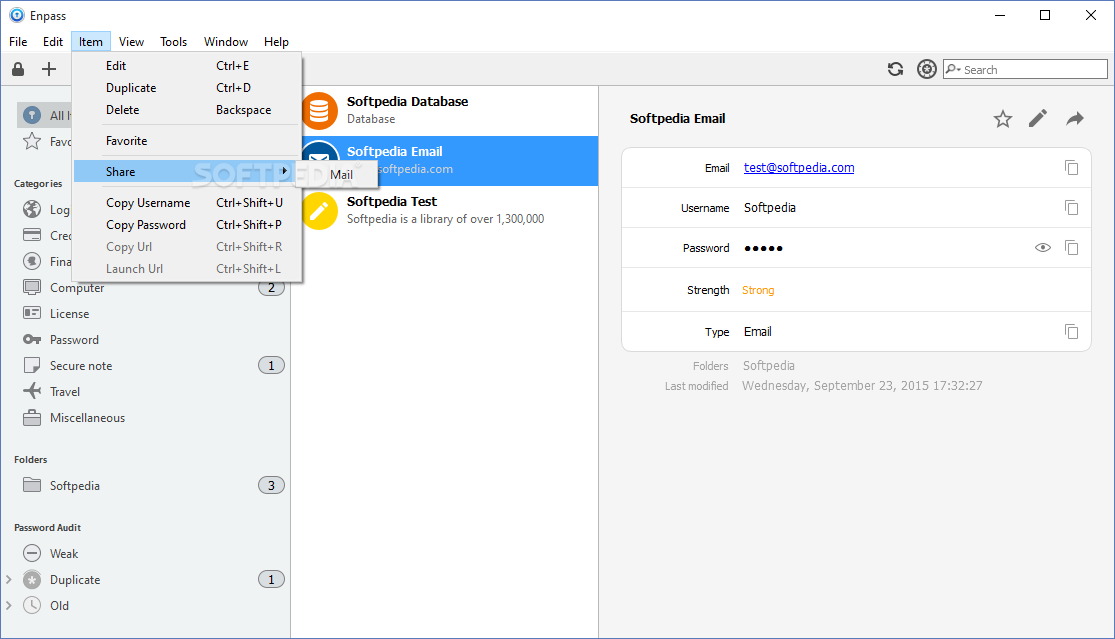Select Miscellaneous category briefcase icon

(x=32, y=417)
